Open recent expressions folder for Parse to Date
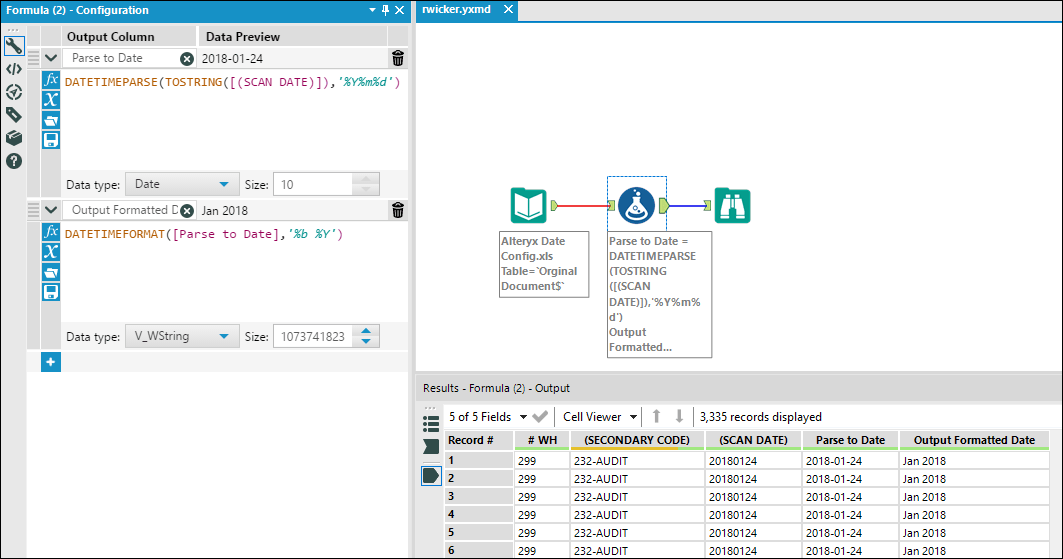The image size is (1063, 559). tap(51, 121)
